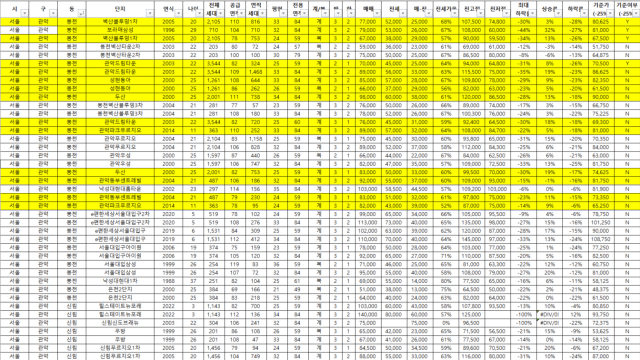Show filter options for 전세가율 column
Image resolution: width=640 pixels, height=360 pixels.
(x=454, y=13)
